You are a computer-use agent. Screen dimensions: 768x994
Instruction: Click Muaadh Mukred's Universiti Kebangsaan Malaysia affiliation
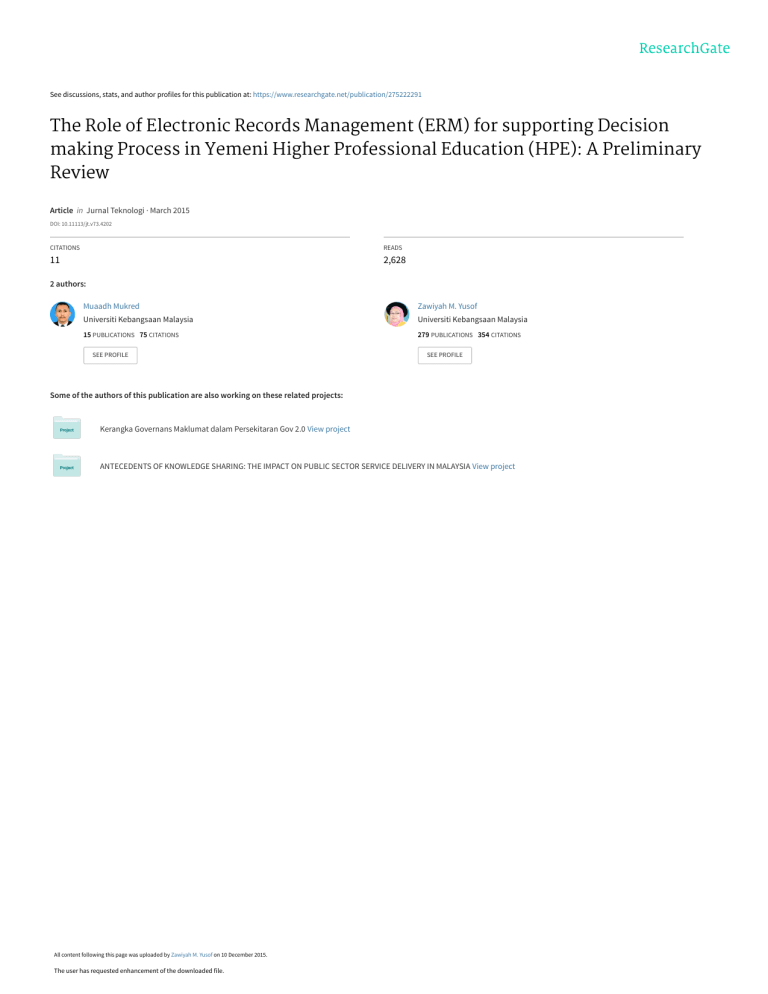[x=138, y=319]
